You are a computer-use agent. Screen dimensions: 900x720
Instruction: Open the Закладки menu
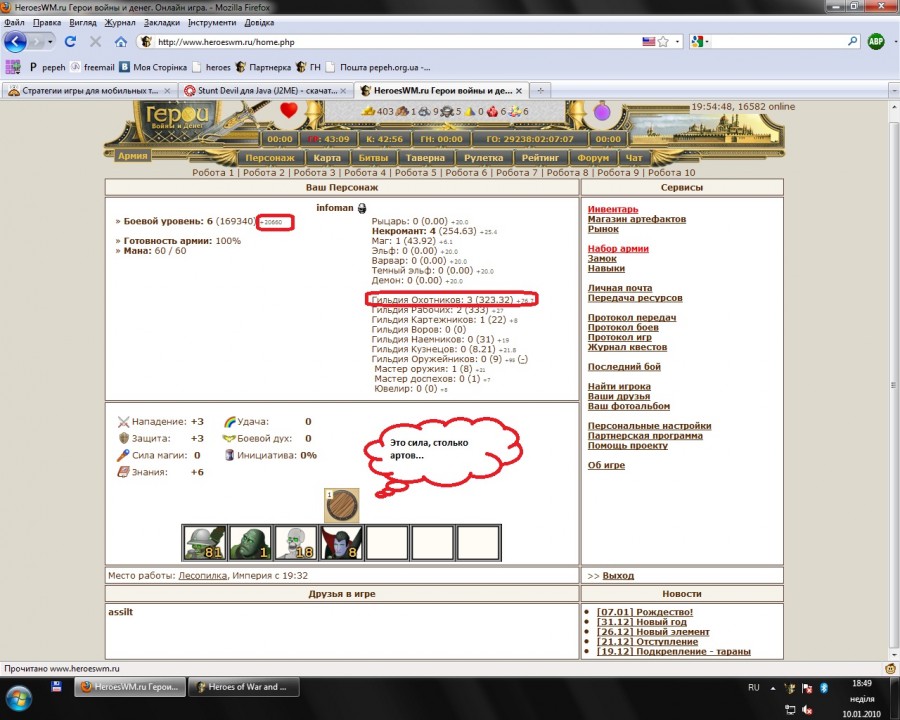coord(162,22)
